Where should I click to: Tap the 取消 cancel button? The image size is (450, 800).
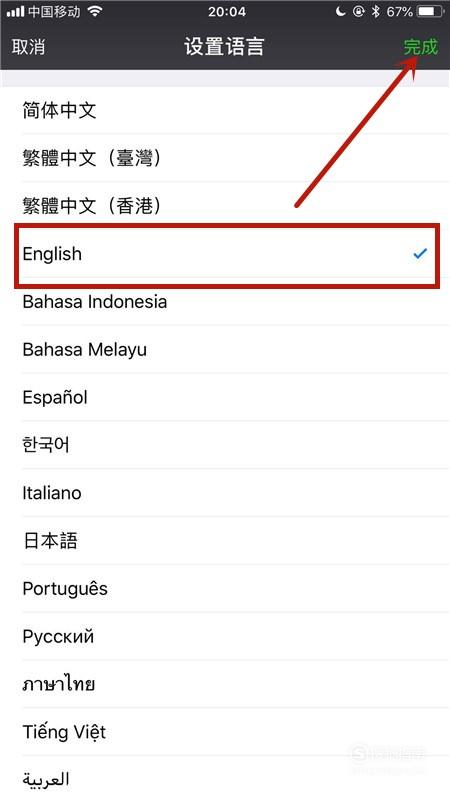pos(29,47)
